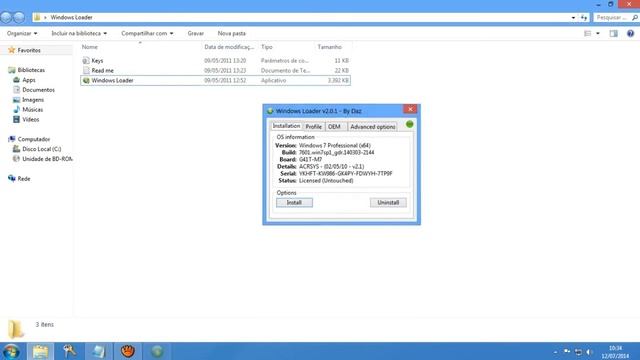This screenshot has height=360, width=640.
Task: Toggle the preview pane icon
Action: pyautogui.click(x=613, y=33)
